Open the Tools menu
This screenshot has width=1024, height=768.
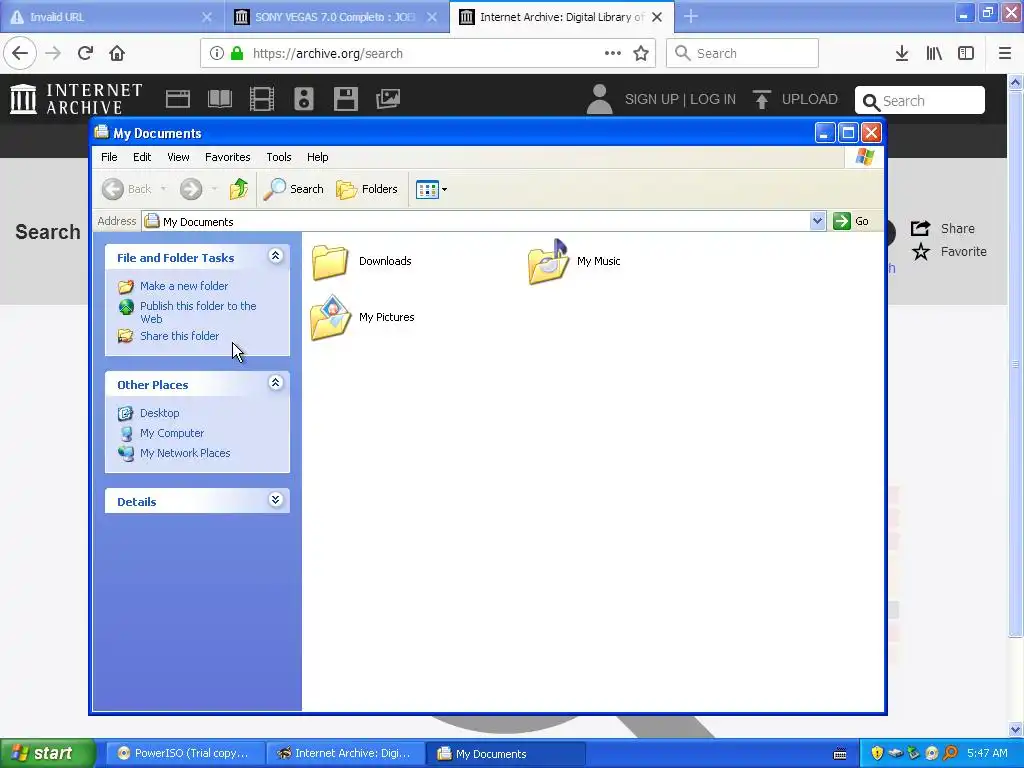[x=278, y=157]
